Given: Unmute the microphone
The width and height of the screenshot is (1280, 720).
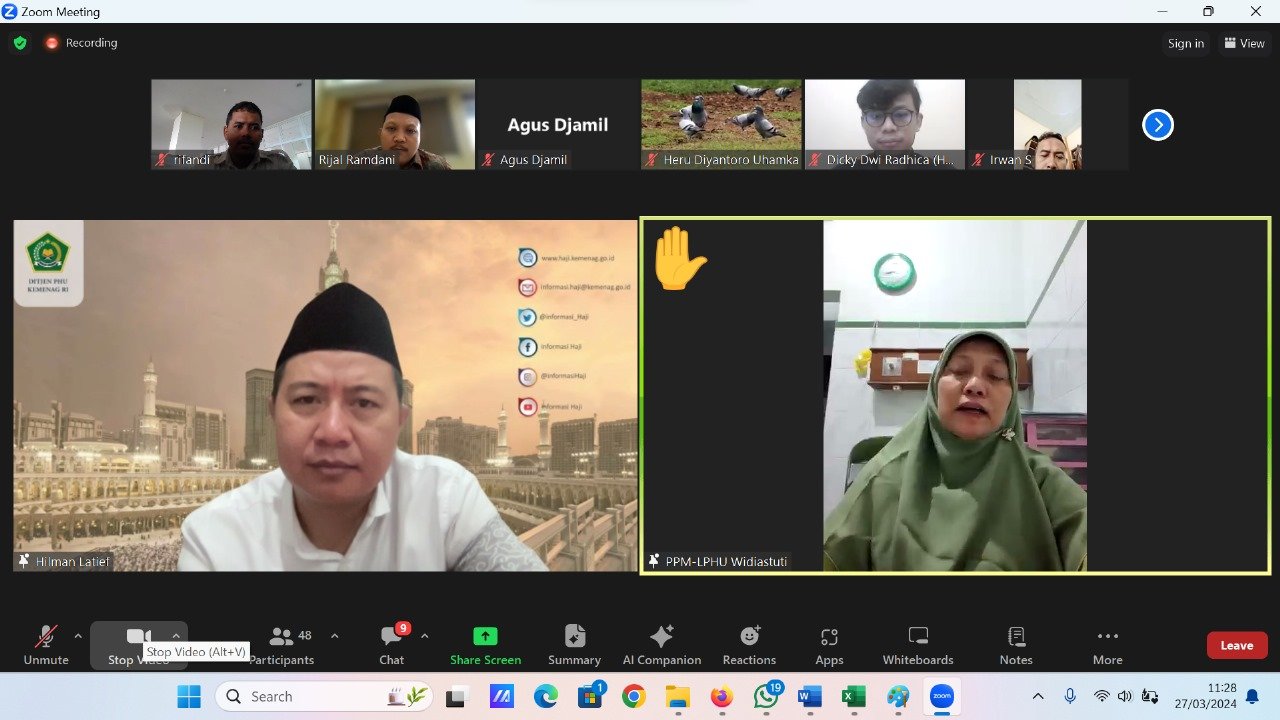Looking at the screenshot, I should 46,645.
